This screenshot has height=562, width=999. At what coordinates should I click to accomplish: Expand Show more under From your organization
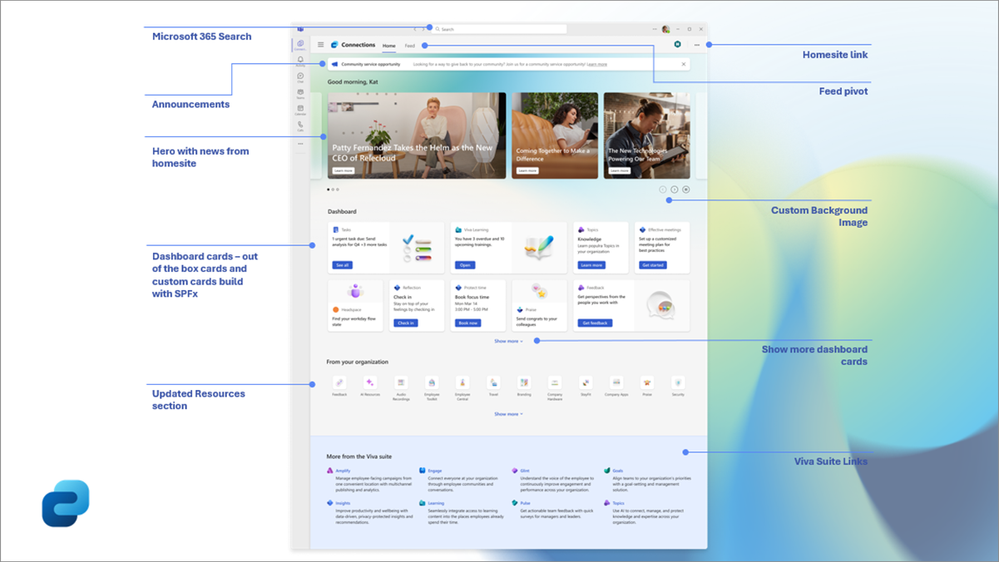click(x=508, y=414)
